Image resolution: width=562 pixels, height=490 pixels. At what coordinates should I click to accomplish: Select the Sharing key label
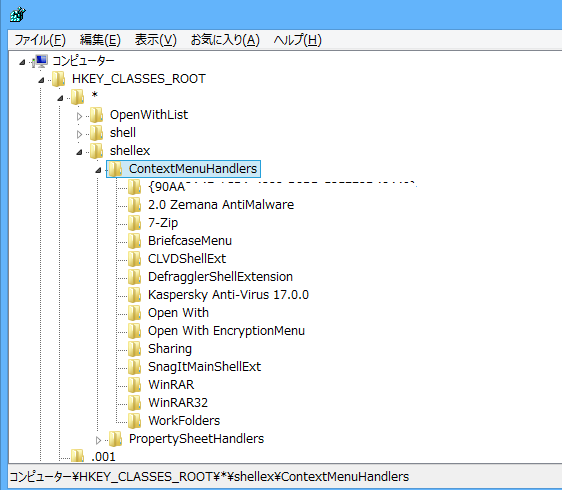(x=170, y=349)
